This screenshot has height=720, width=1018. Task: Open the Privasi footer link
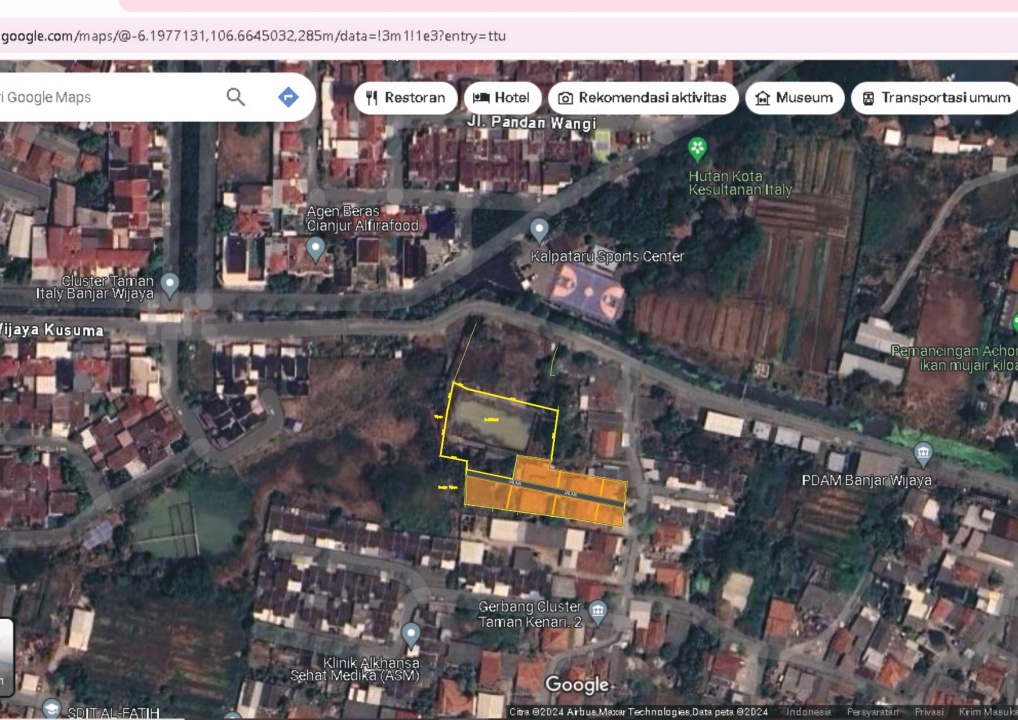pos(928,712)
